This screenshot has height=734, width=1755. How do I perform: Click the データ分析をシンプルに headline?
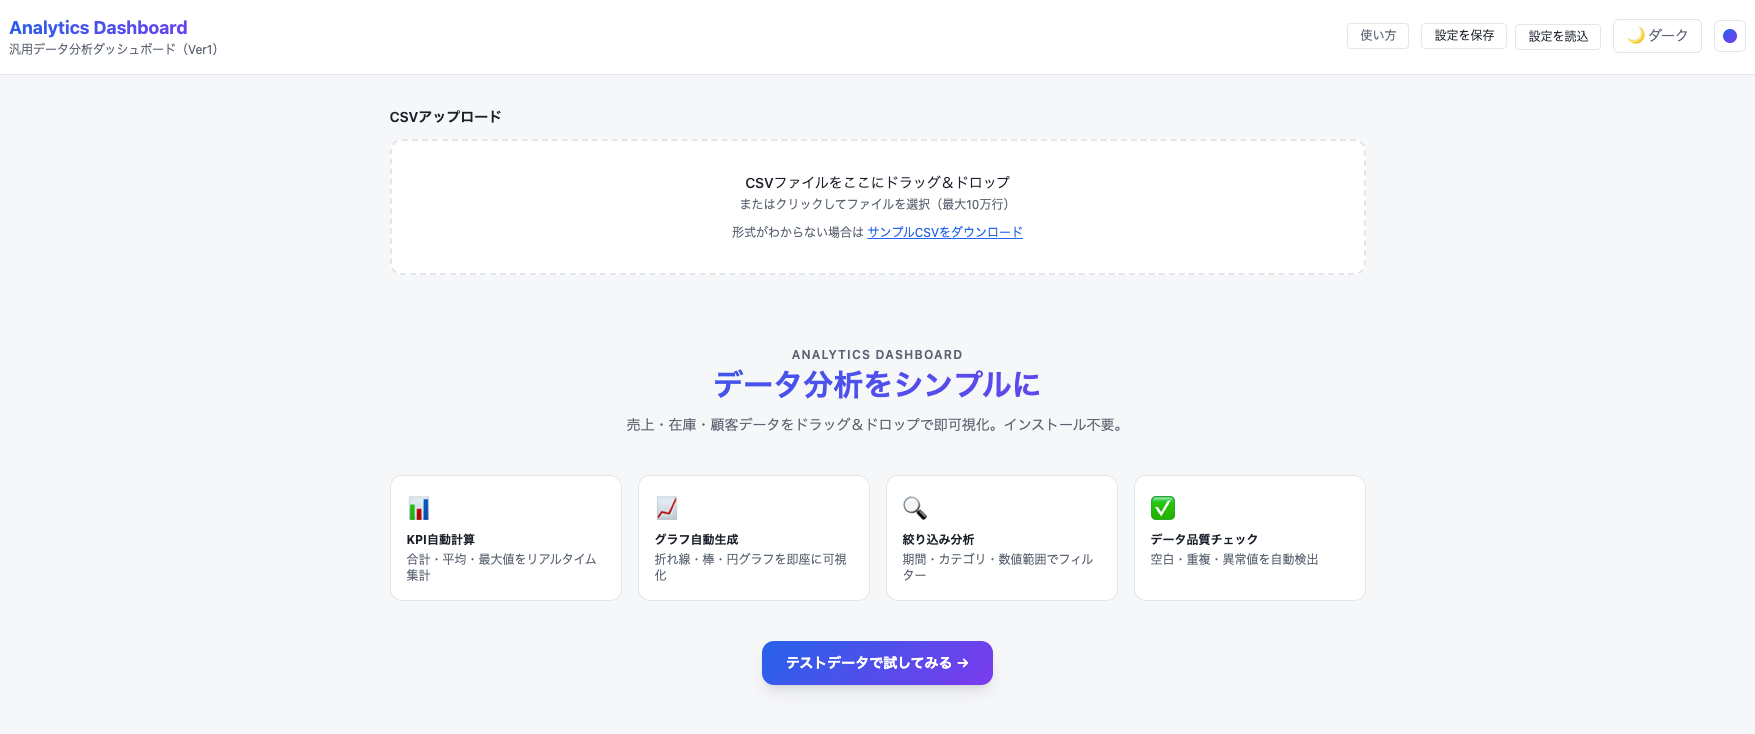877,384
